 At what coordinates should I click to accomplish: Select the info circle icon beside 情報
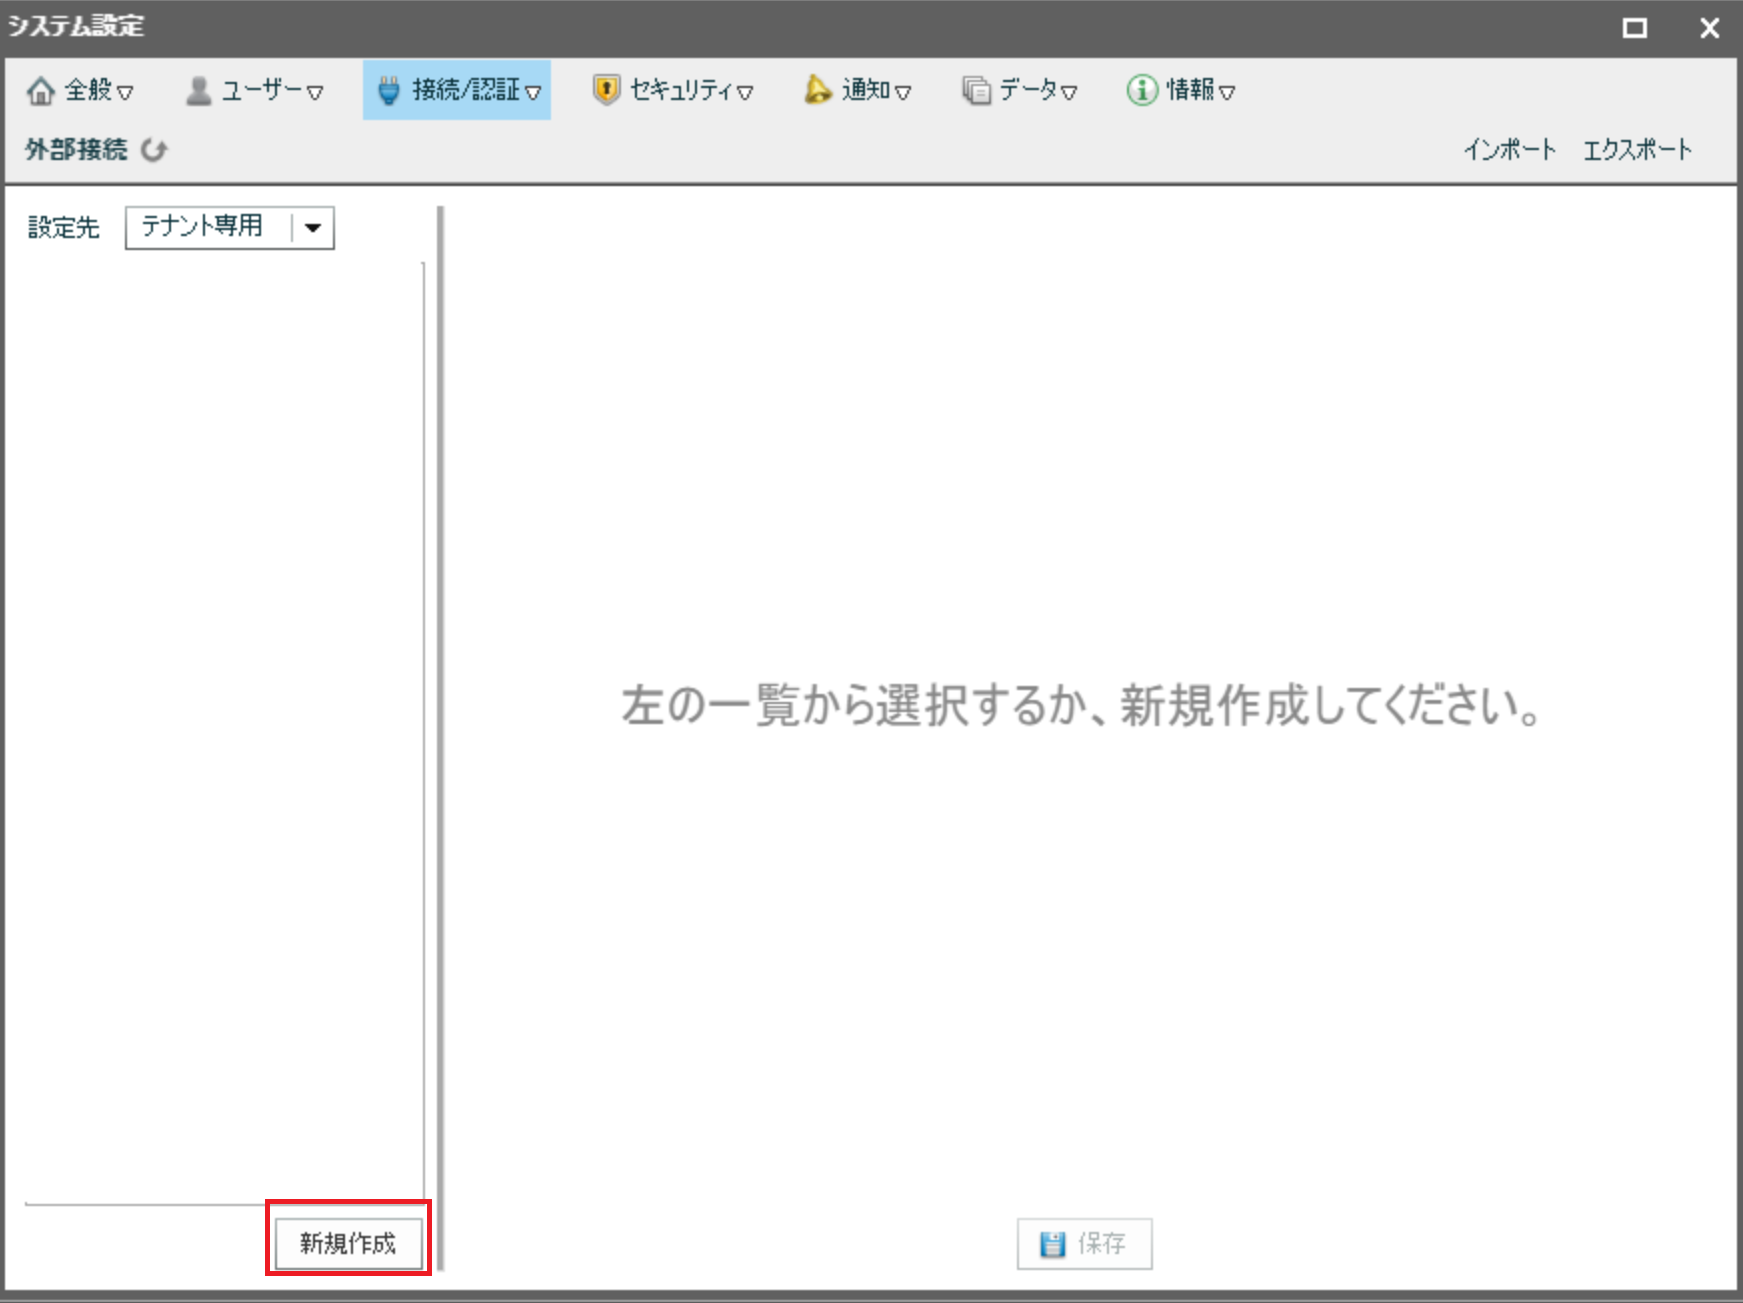[x=1141, y=89]
